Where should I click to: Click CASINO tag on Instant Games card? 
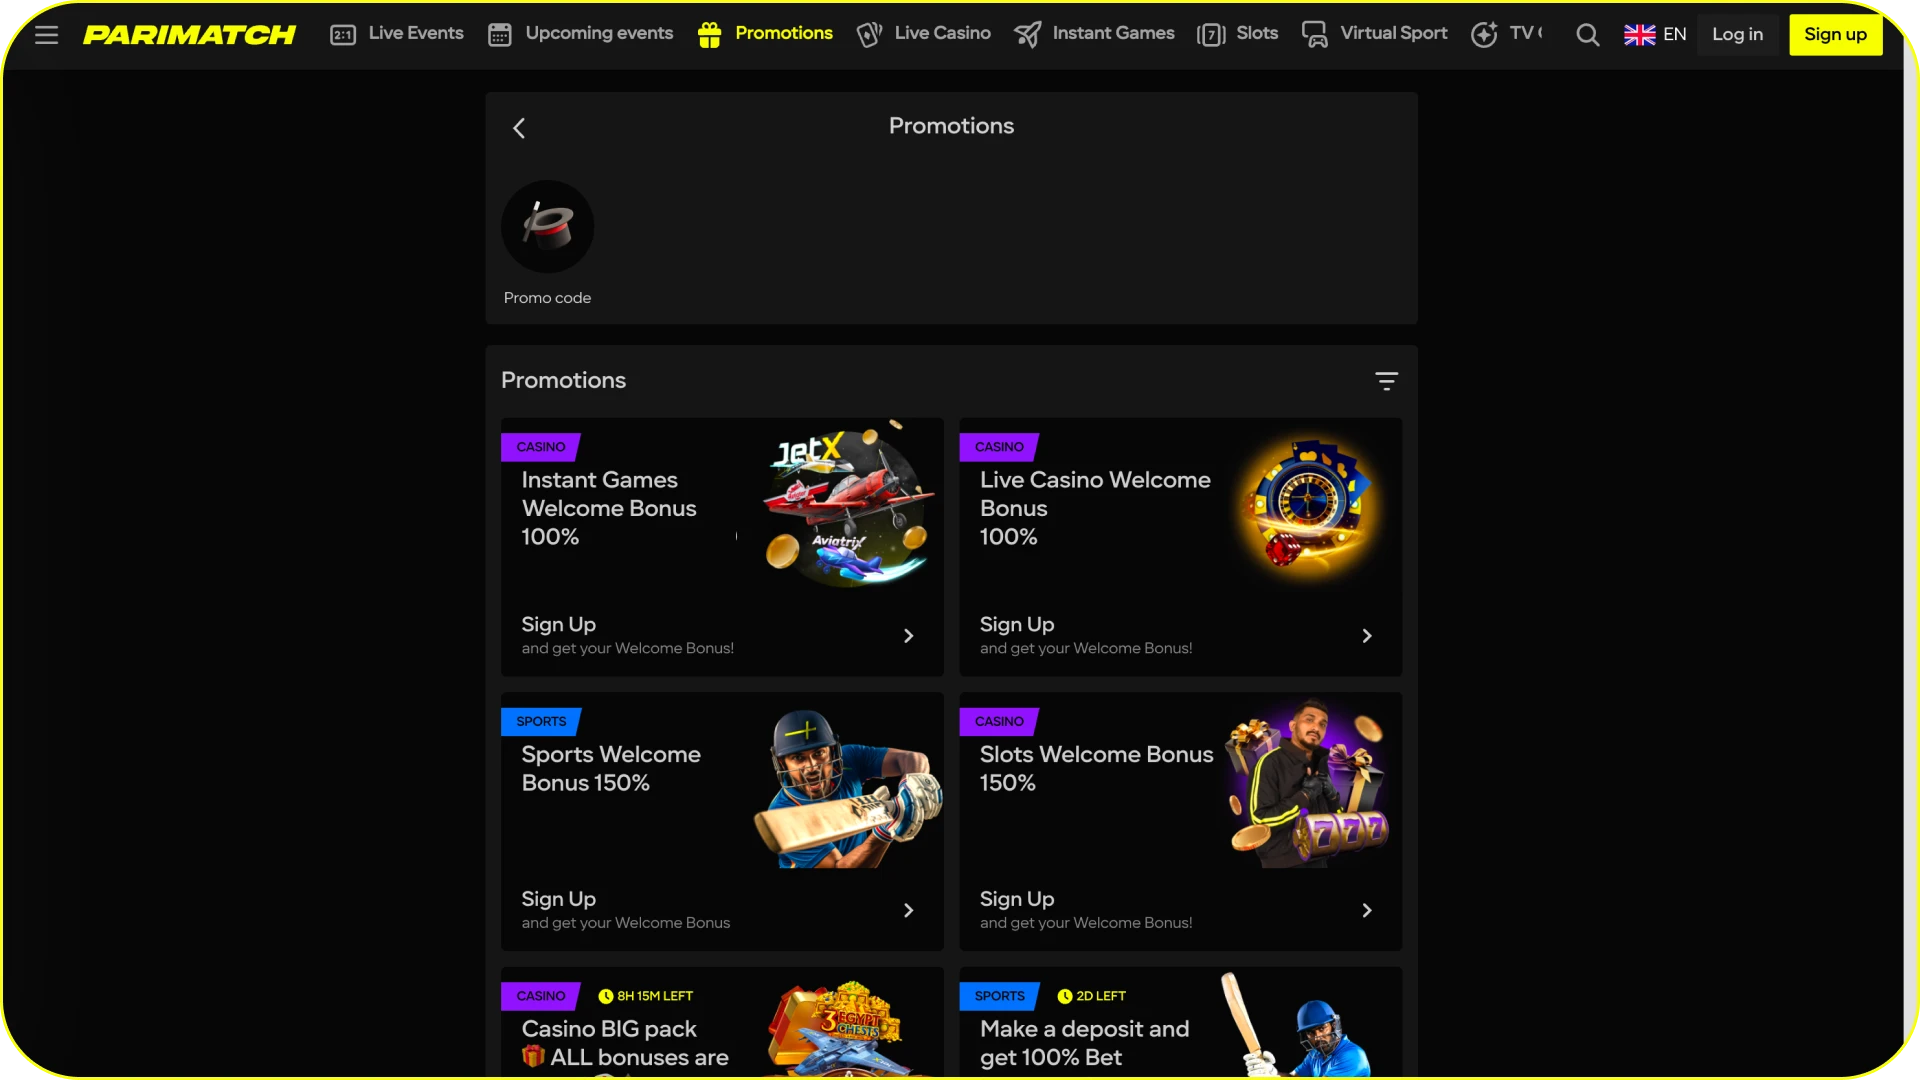tap(540, 447)
